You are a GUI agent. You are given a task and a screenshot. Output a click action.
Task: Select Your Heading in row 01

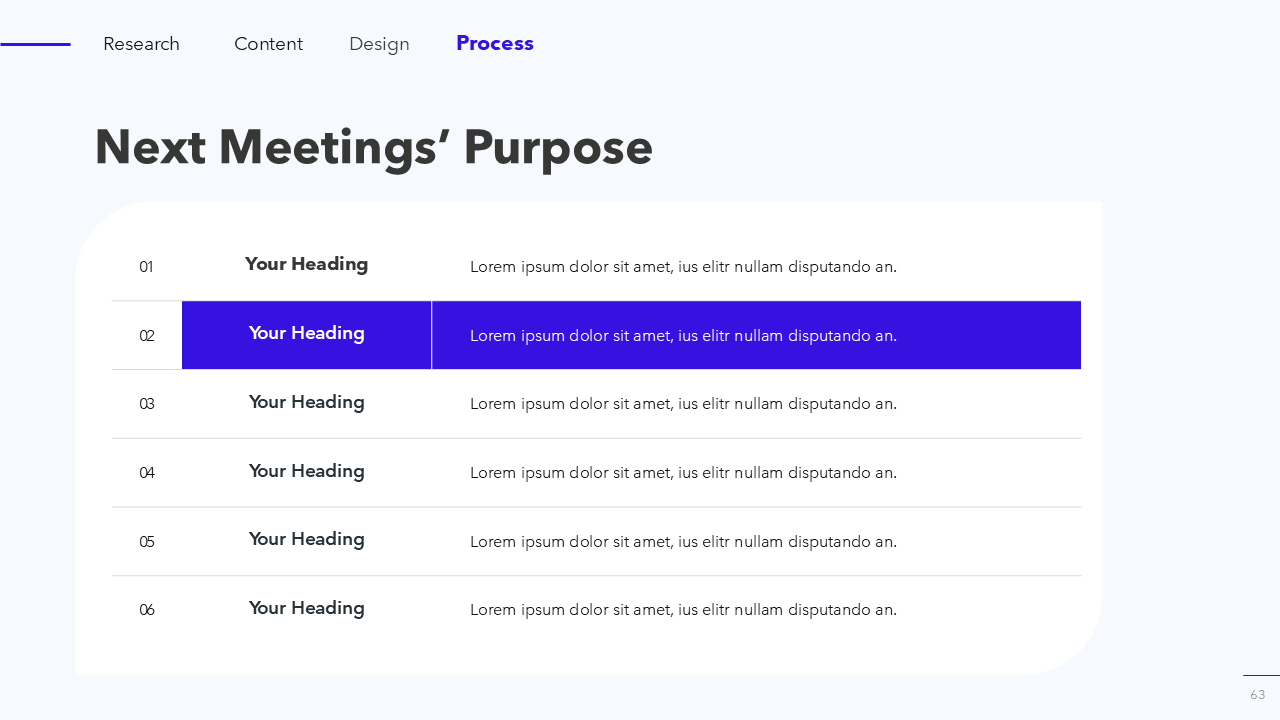(306, 264)
